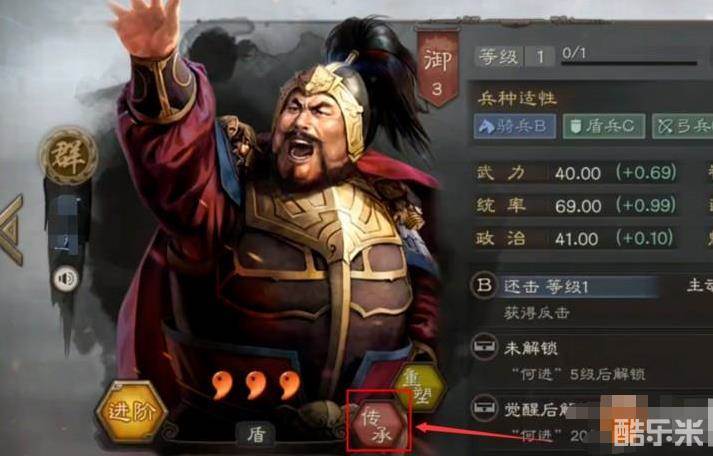Open the B rank 还击 skill icon
The image size is (713, 456).
tap(484, 286)
